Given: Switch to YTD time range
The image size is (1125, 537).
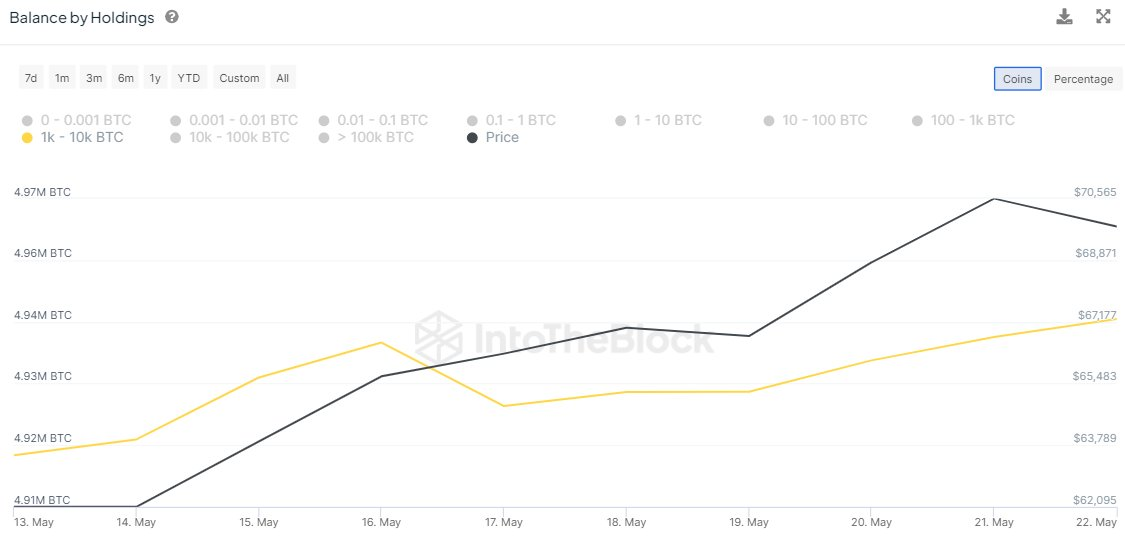Looking at the screenshot, I should point(189,78).
